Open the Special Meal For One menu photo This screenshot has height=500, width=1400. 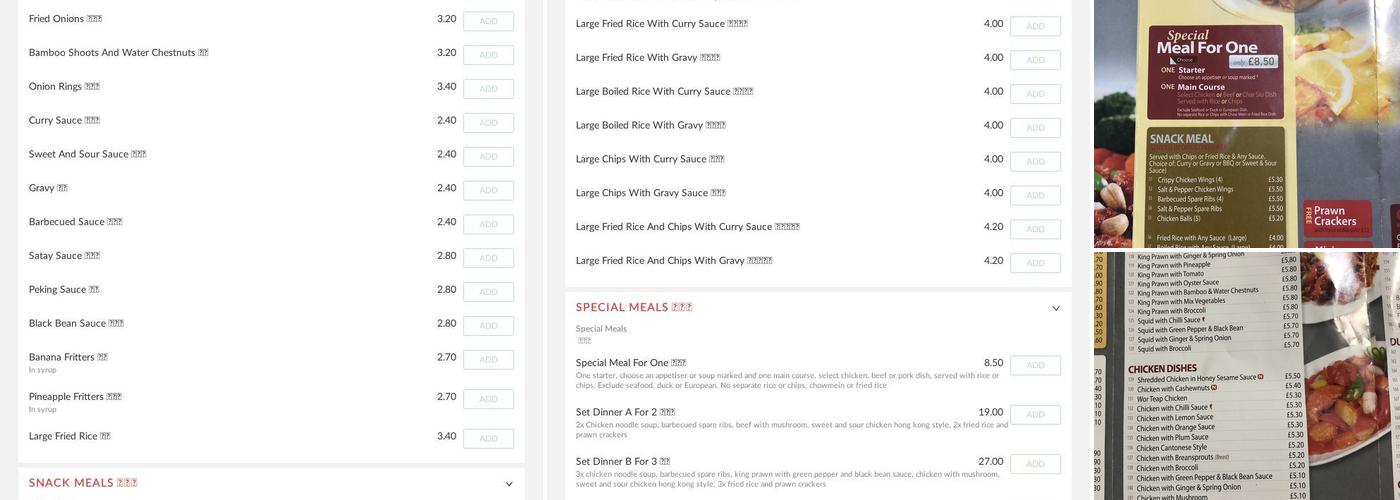click(x=1246, y=124)
